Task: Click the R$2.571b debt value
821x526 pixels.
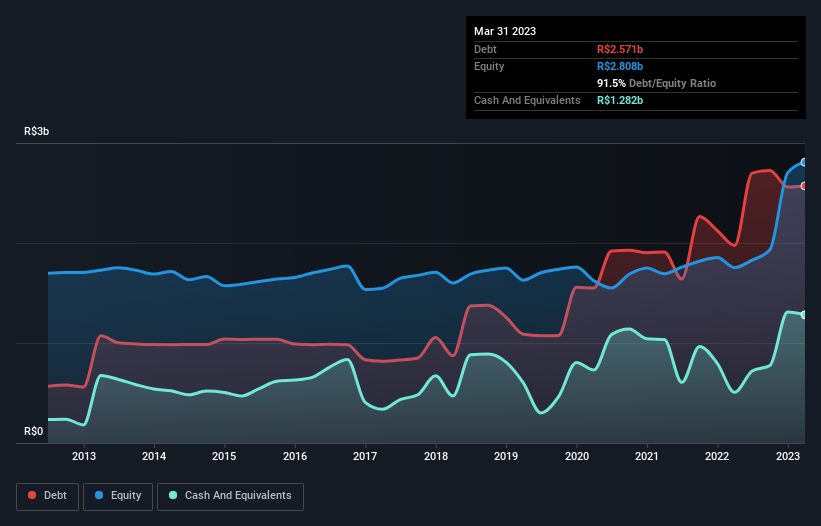Action: click(x=620, y=49)
